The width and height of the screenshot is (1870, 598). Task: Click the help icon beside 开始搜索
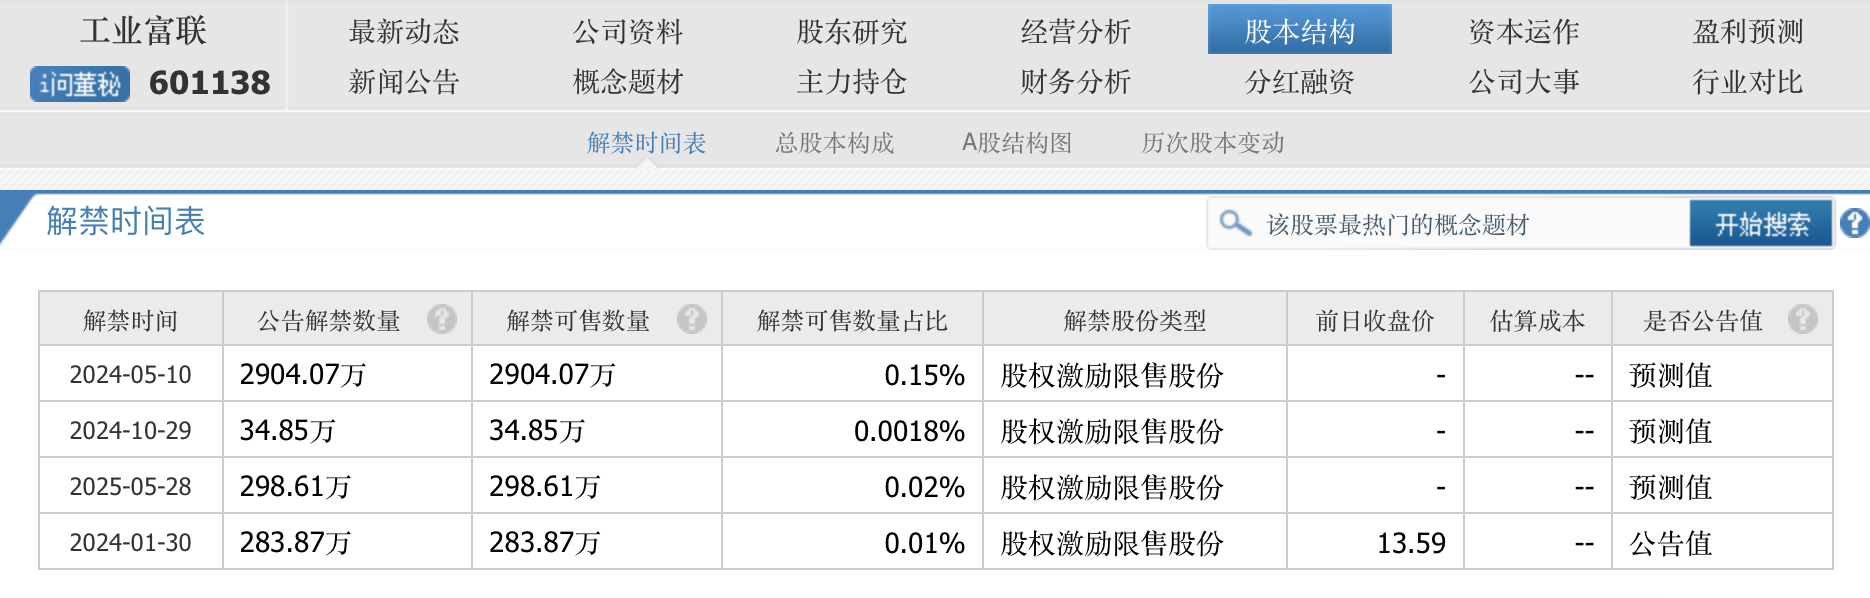coord(1854,223)
